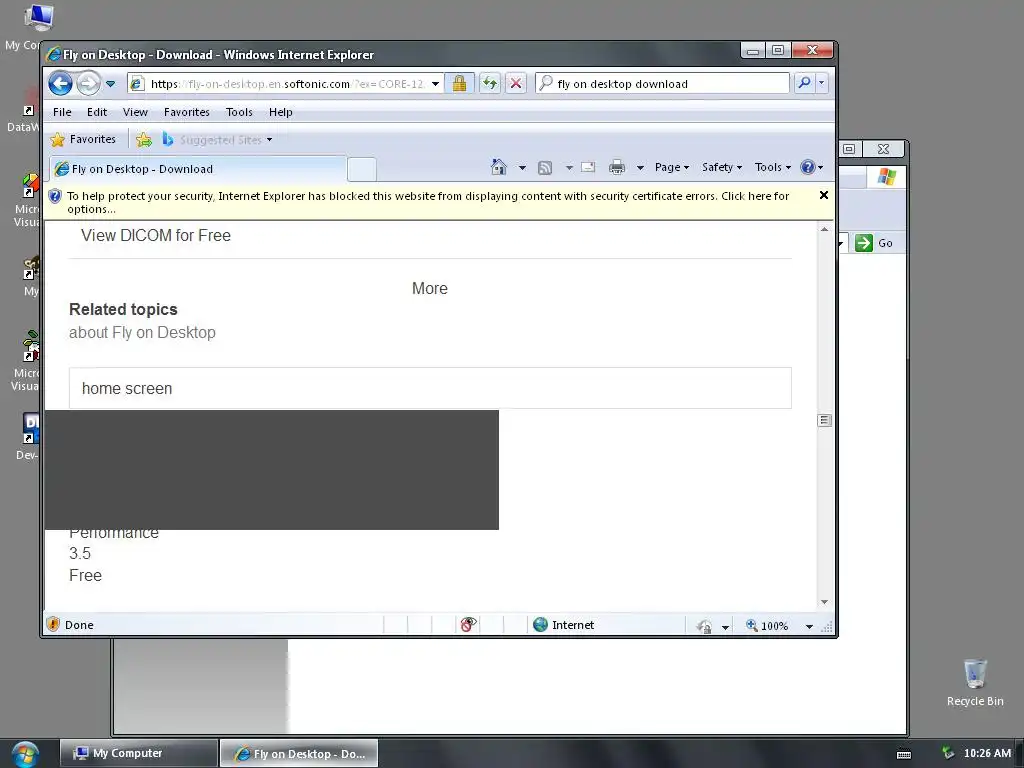This screenshot has width=1024, height=768.
Task: Expand the address bar autocomplete dropdown
Action: pyautogui.click(x=435, y=84)
